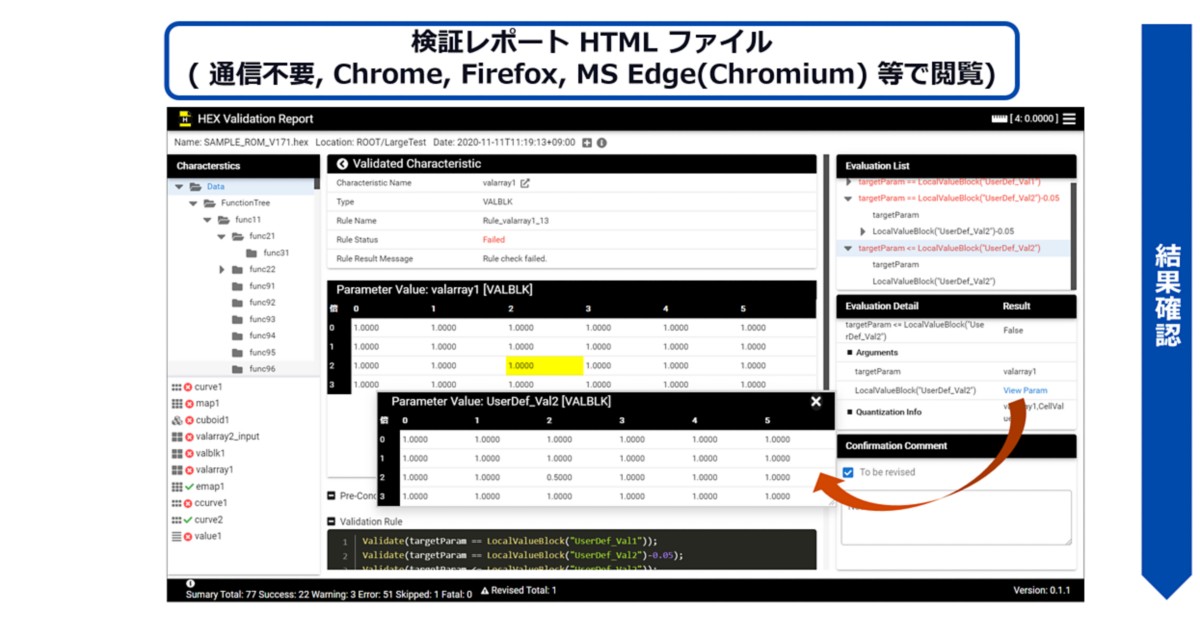Click the ruler icon in header
This screenshot has width=1200, height=632.
[999, 119]
